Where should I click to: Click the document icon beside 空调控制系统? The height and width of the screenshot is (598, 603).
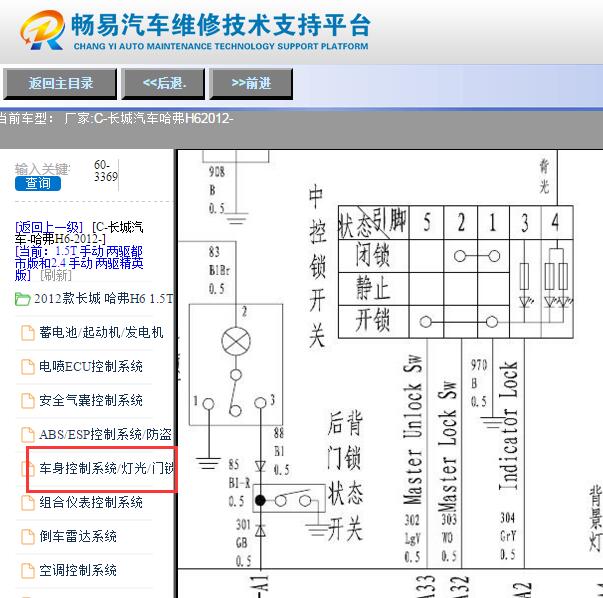pos(27,571)
